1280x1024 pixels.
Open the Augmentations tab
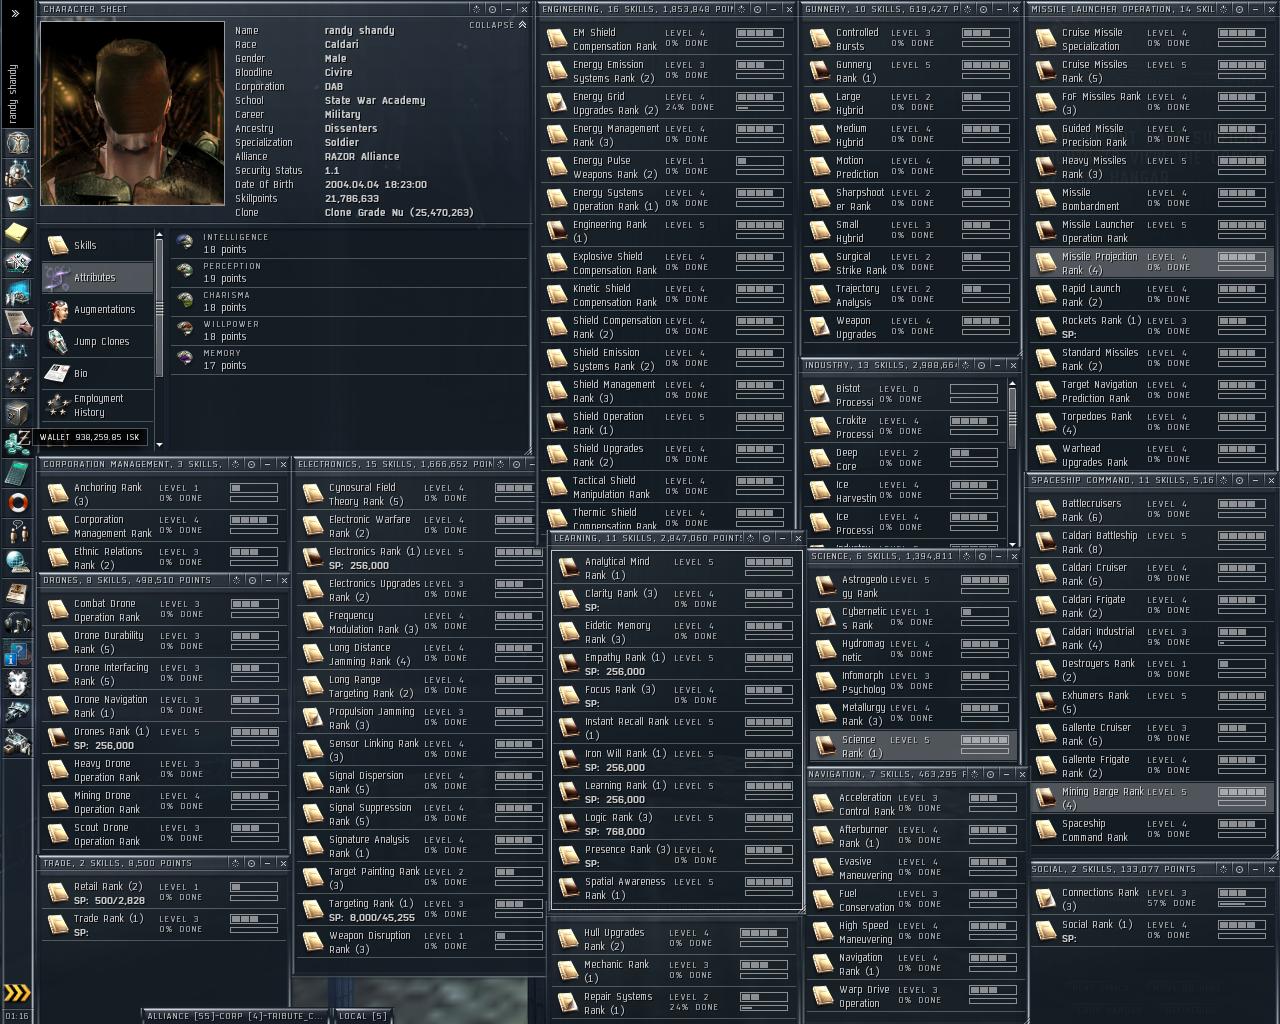(x=97, y=309)
